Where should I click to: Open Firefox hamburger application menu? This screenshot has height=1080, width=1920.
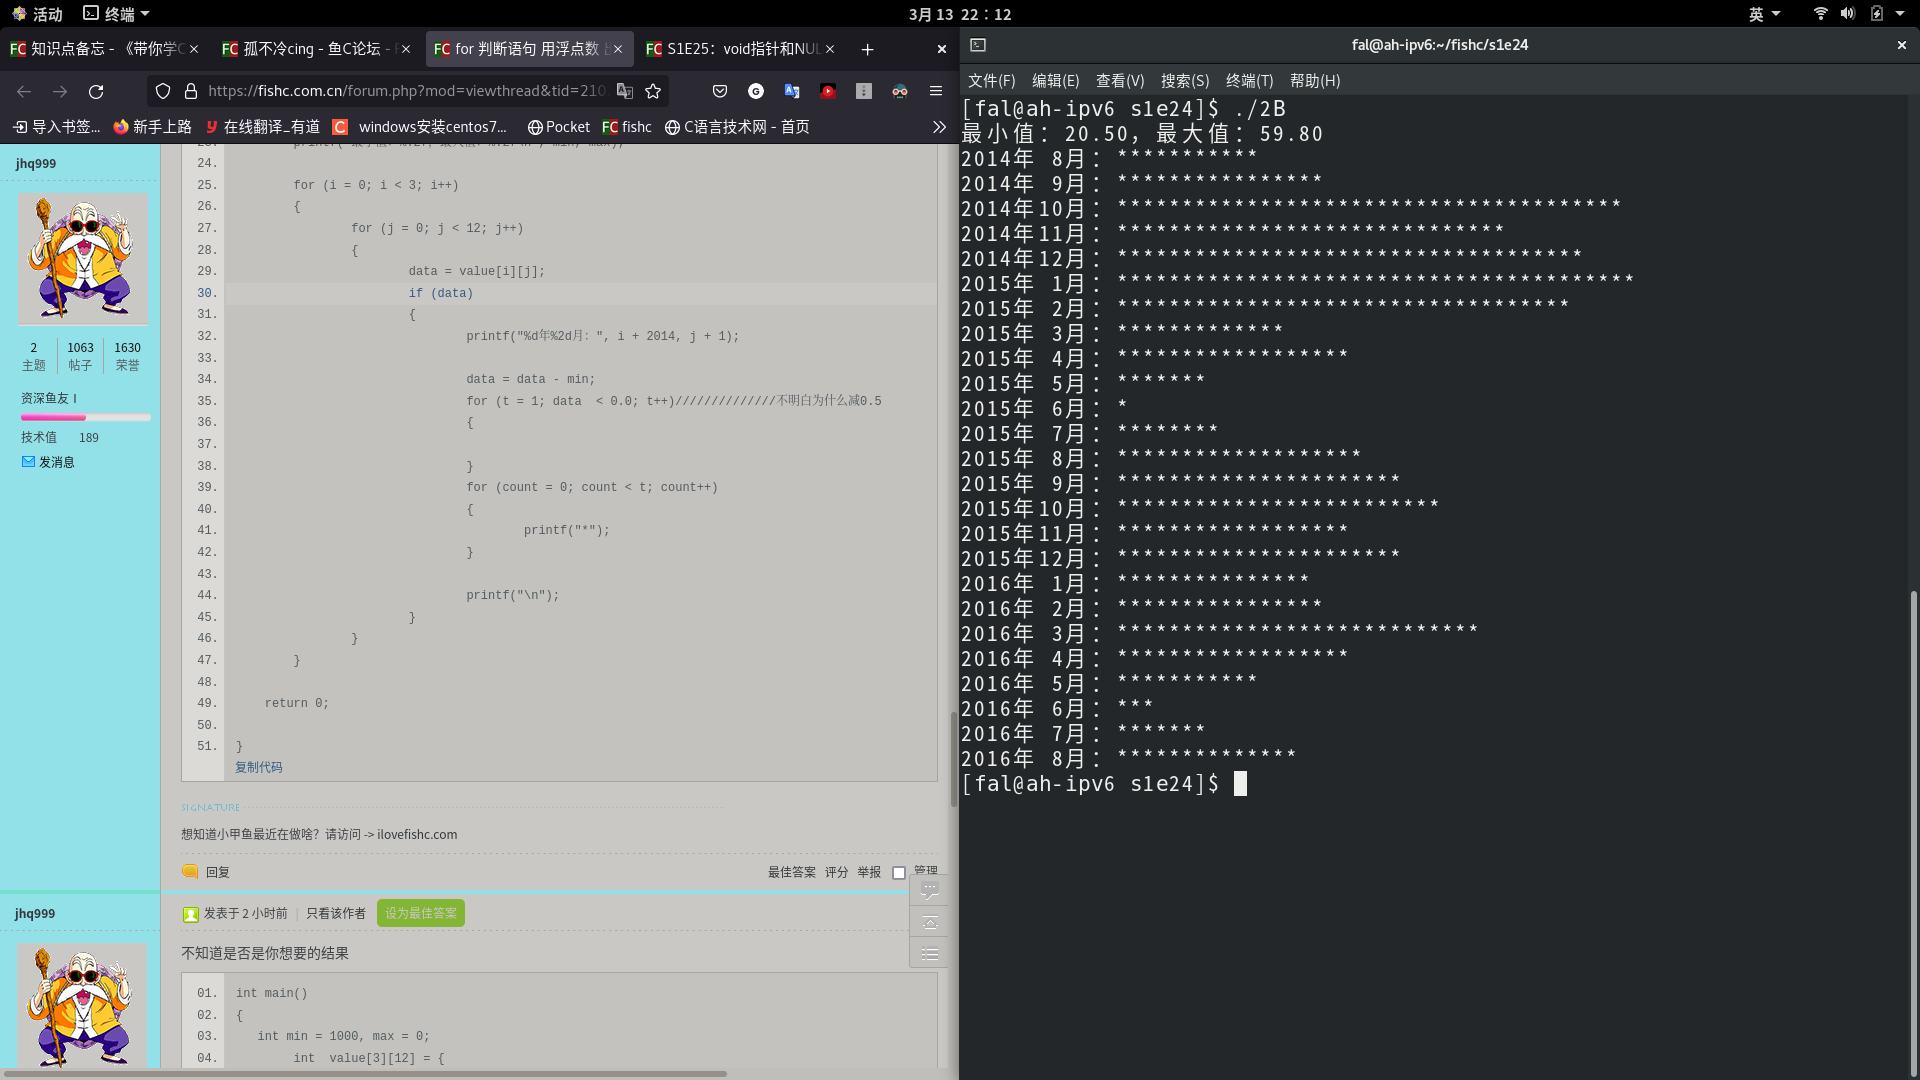tap(936, 91)
